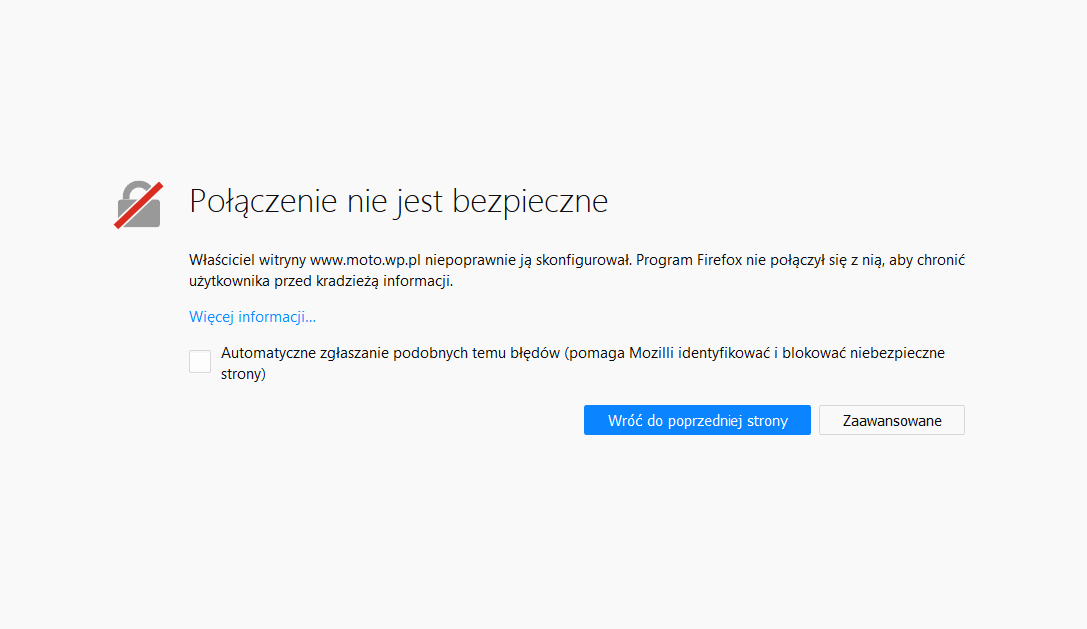The height and width of the screenshot is (629, 1087).
Task: Click the words "nie jest" in the heading
Action: 395,201
